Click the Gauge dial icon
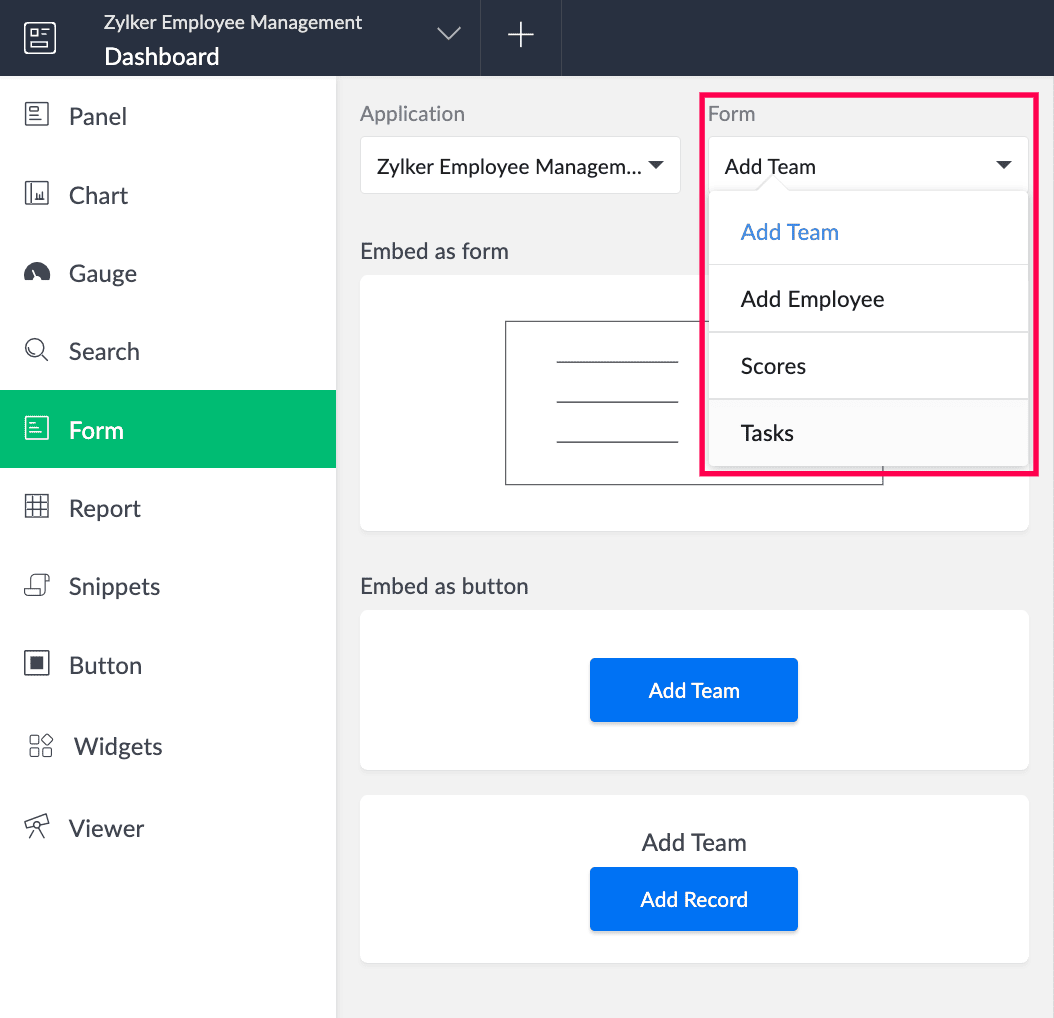 coord(37,272)
